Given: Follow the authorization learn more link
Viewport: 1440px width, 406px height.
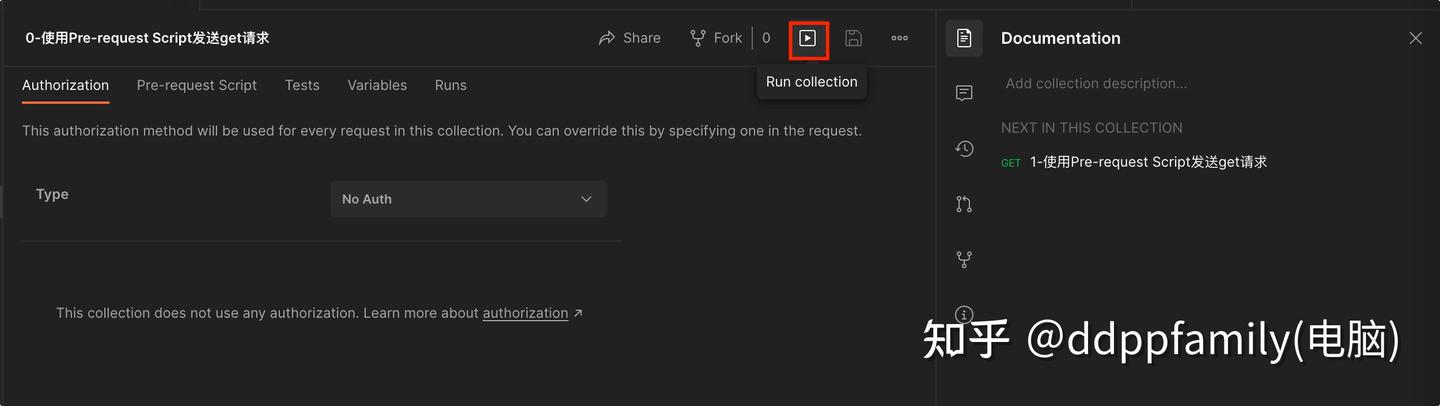Looking at the screenshot, I should 526,313.
